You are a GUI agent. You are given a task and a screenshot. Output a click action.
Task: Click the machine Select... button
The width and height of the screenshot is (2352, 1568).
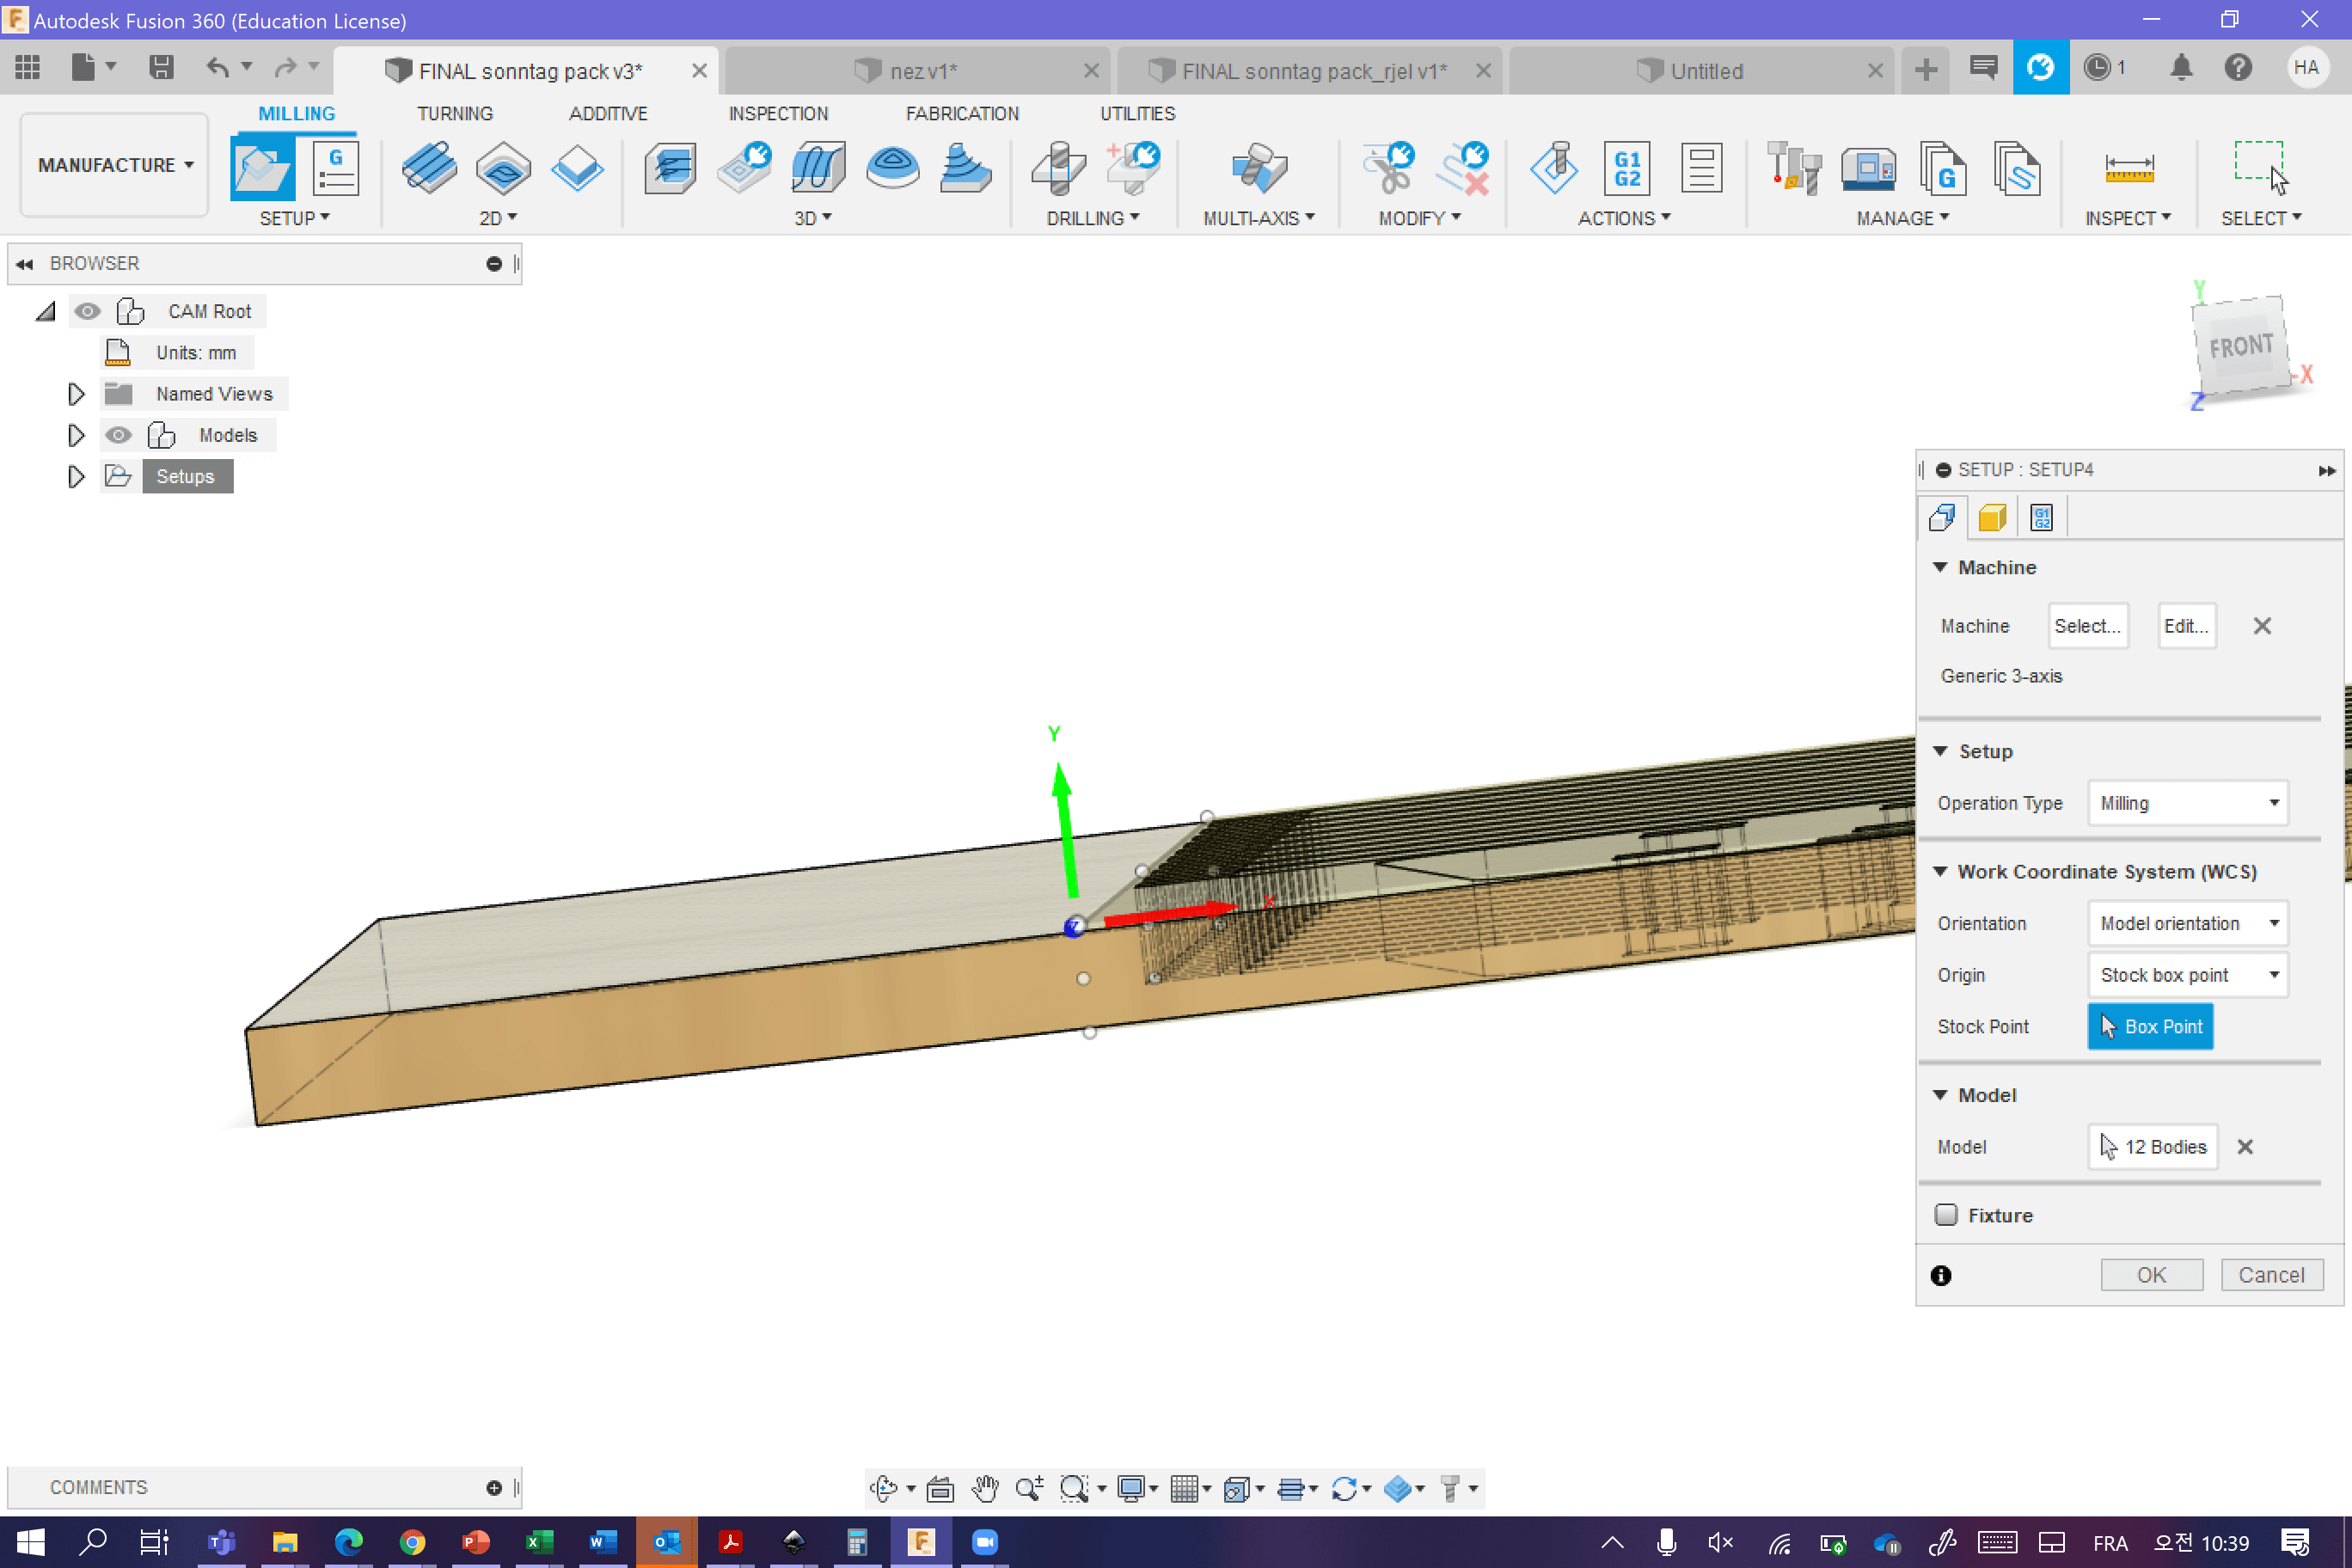coord(2086,626)
